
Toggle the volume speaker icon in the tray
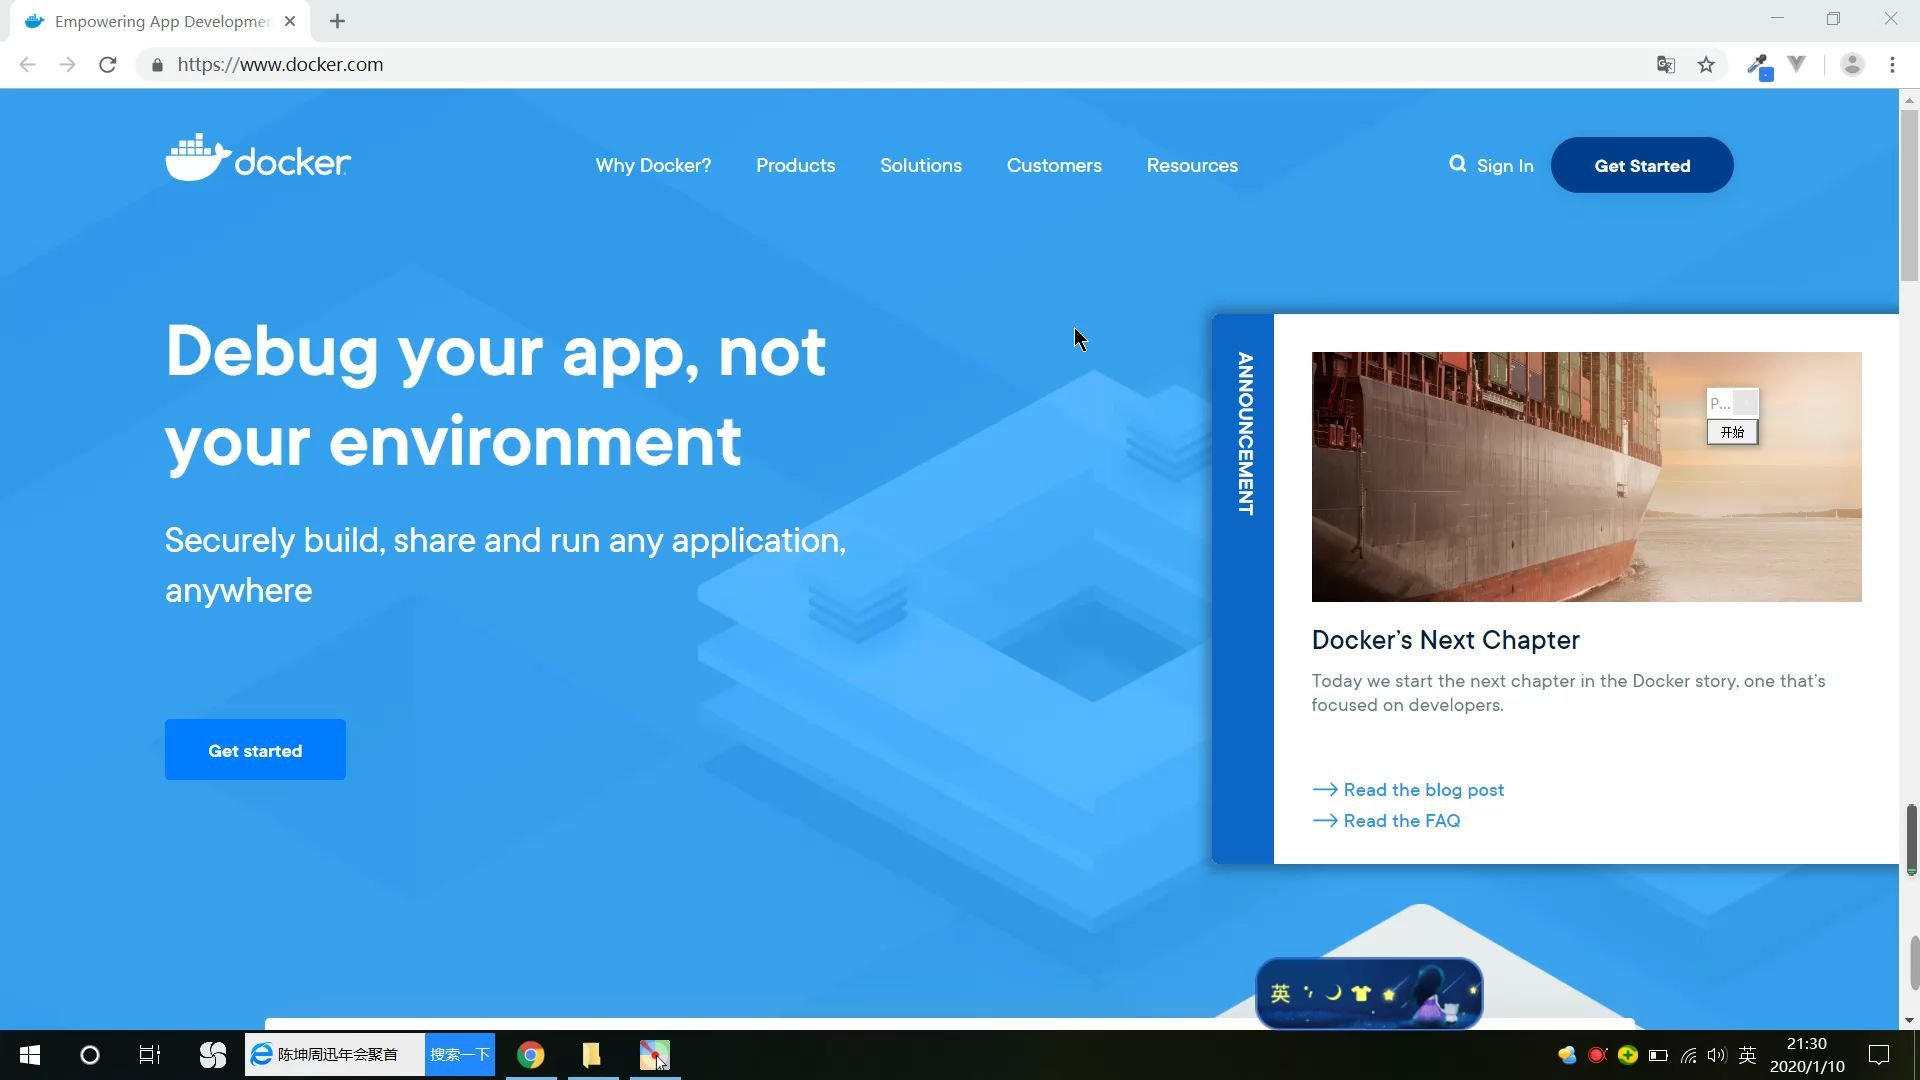(1716, 1054)
